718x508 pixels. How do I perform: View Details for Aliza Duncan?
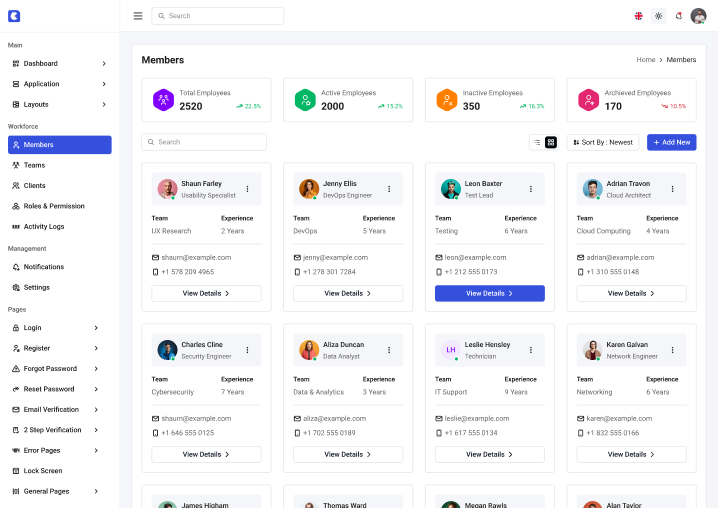coord(348,454)
